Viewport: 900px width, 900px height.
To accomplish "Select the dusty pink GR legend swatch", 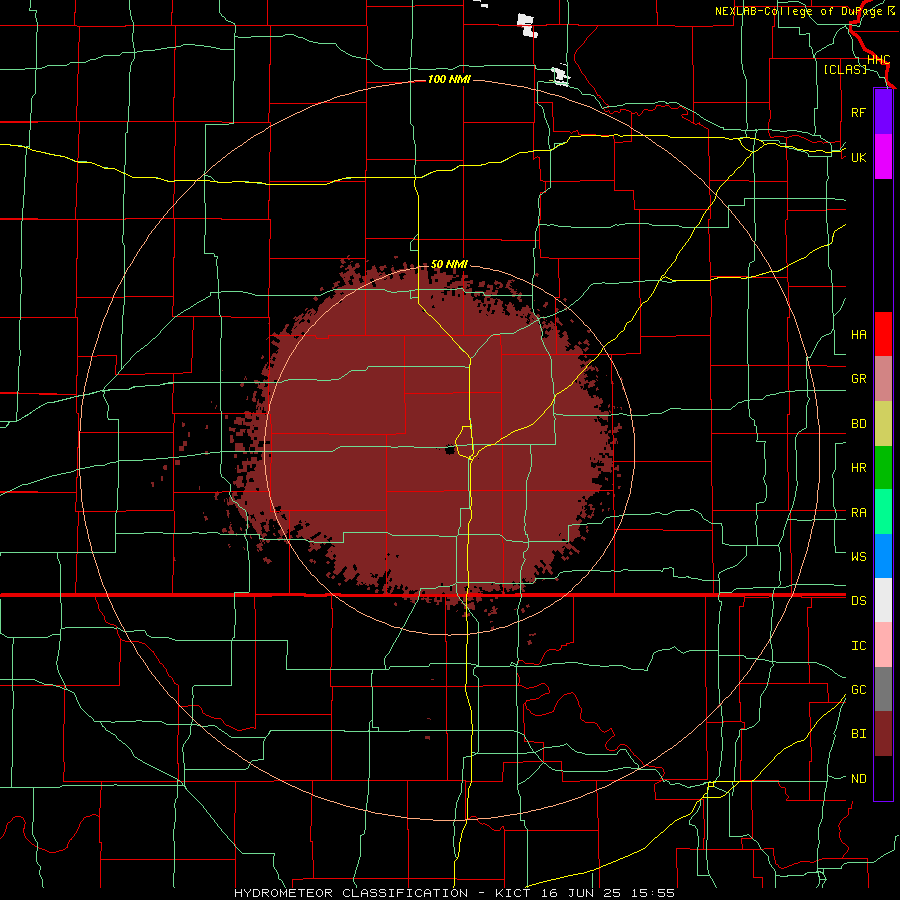I will [883, 379].
